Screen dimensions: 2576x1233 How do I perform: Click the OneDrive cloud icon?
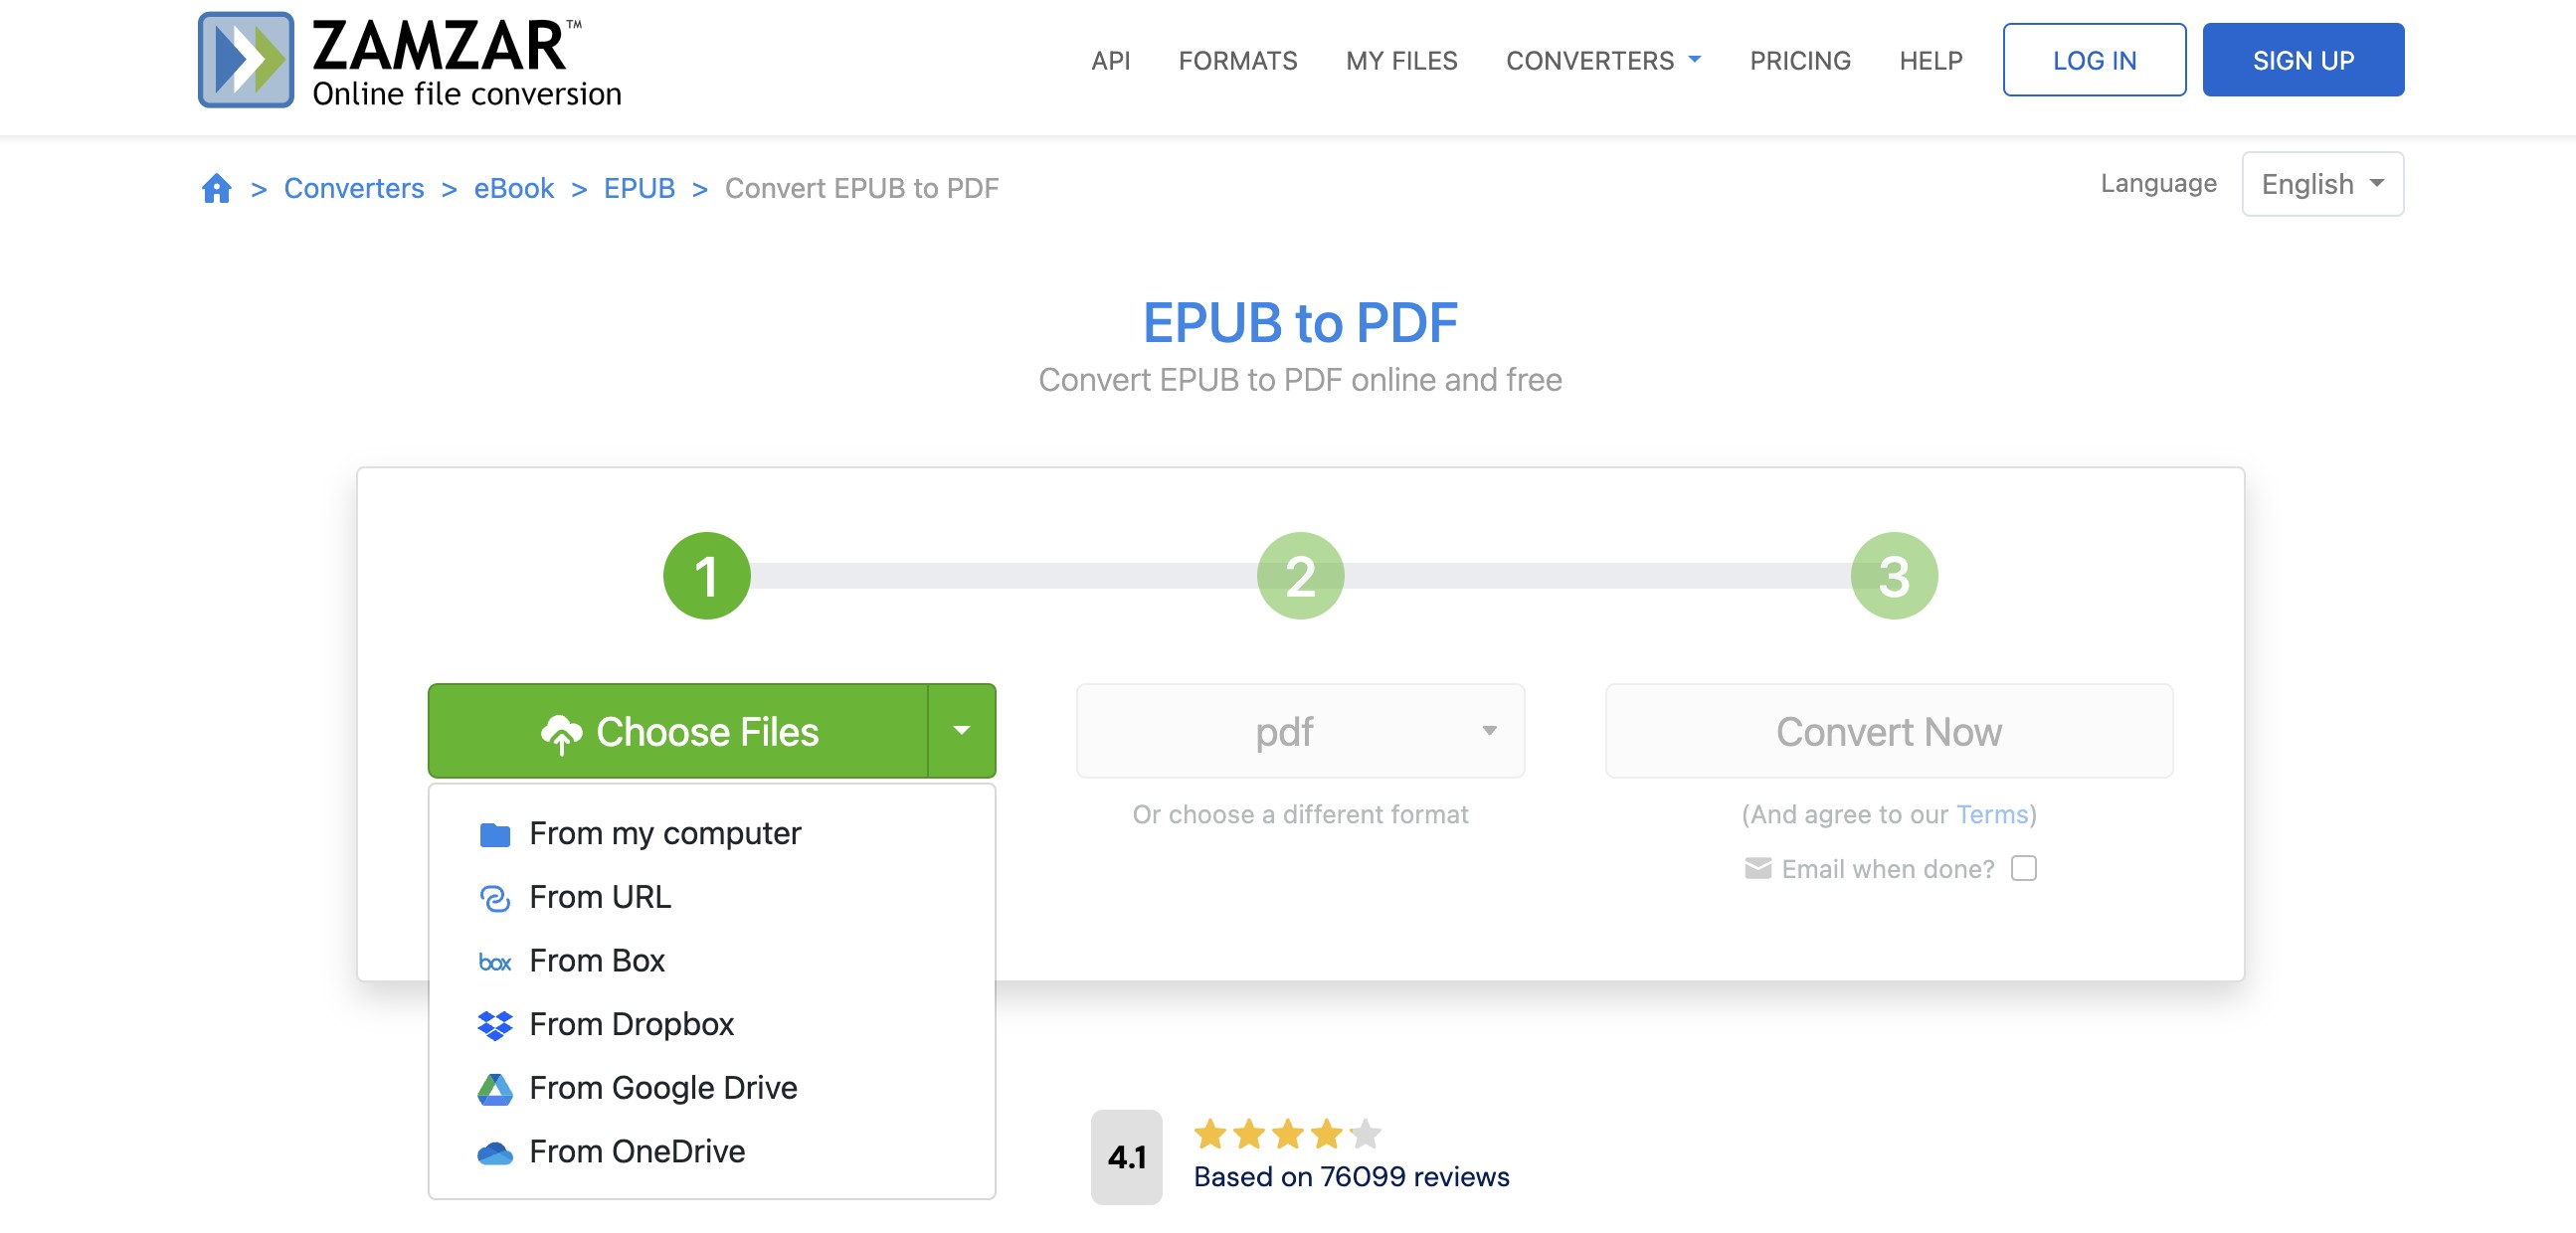(x=494, y=1153)
